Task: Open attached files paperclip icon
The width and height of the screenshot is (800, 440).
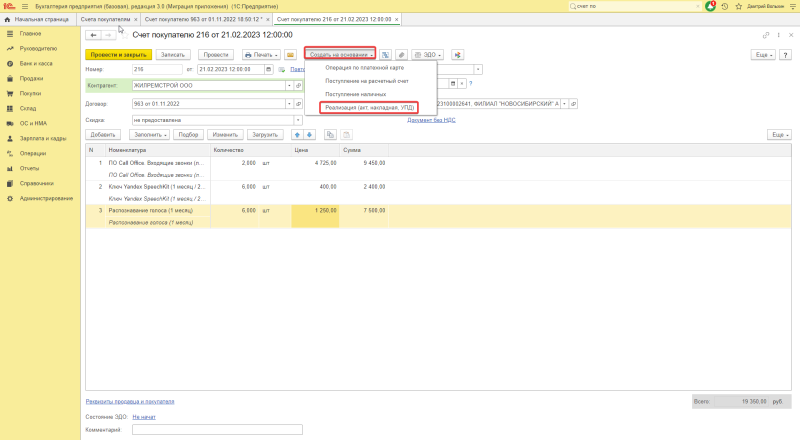Action: coord(402,55)
